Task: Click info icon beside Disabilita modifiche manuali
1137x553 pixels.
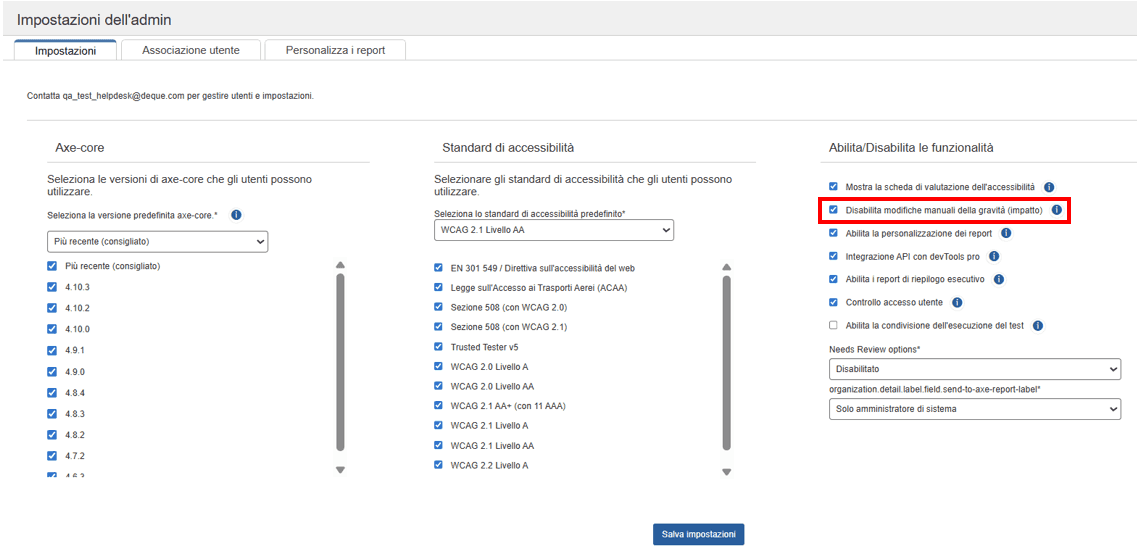Action: (x=1056, y=210)
